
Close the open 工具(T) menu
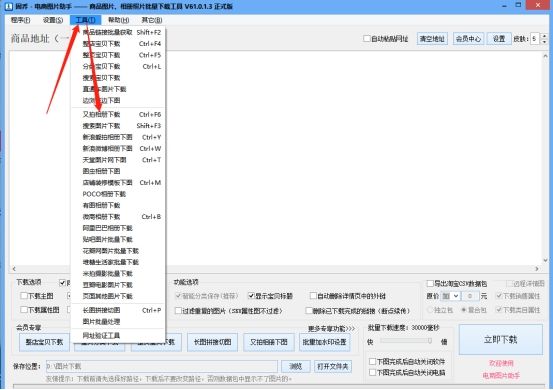coord(85,20)
